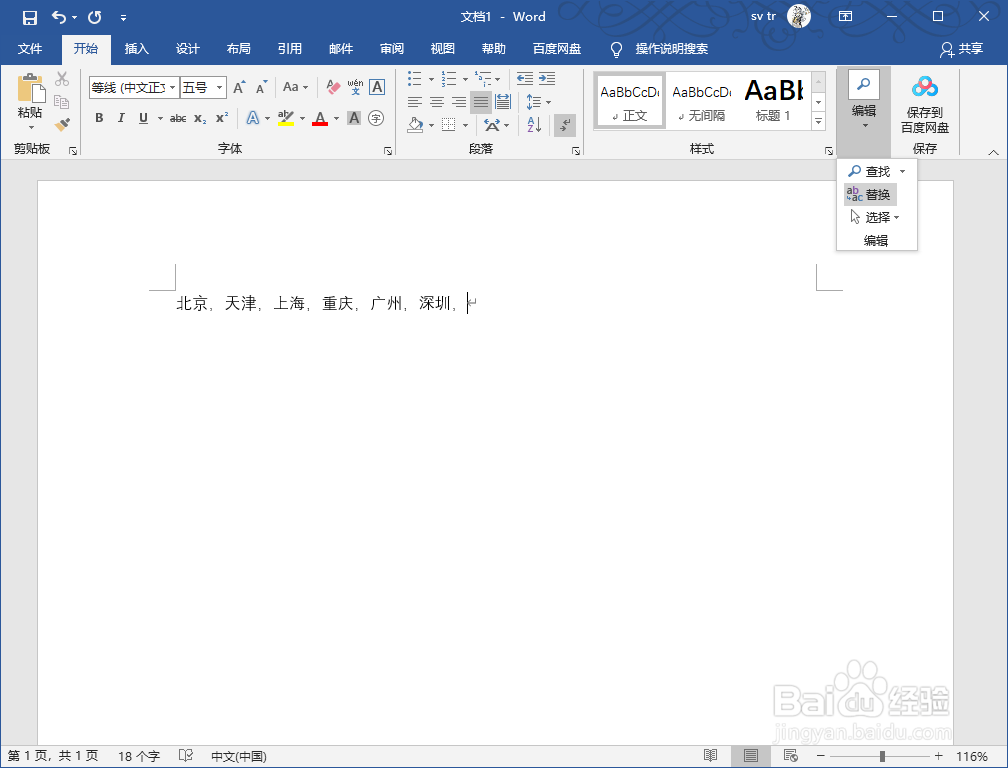Expand the font color dropdown arrow

point(335,118)
